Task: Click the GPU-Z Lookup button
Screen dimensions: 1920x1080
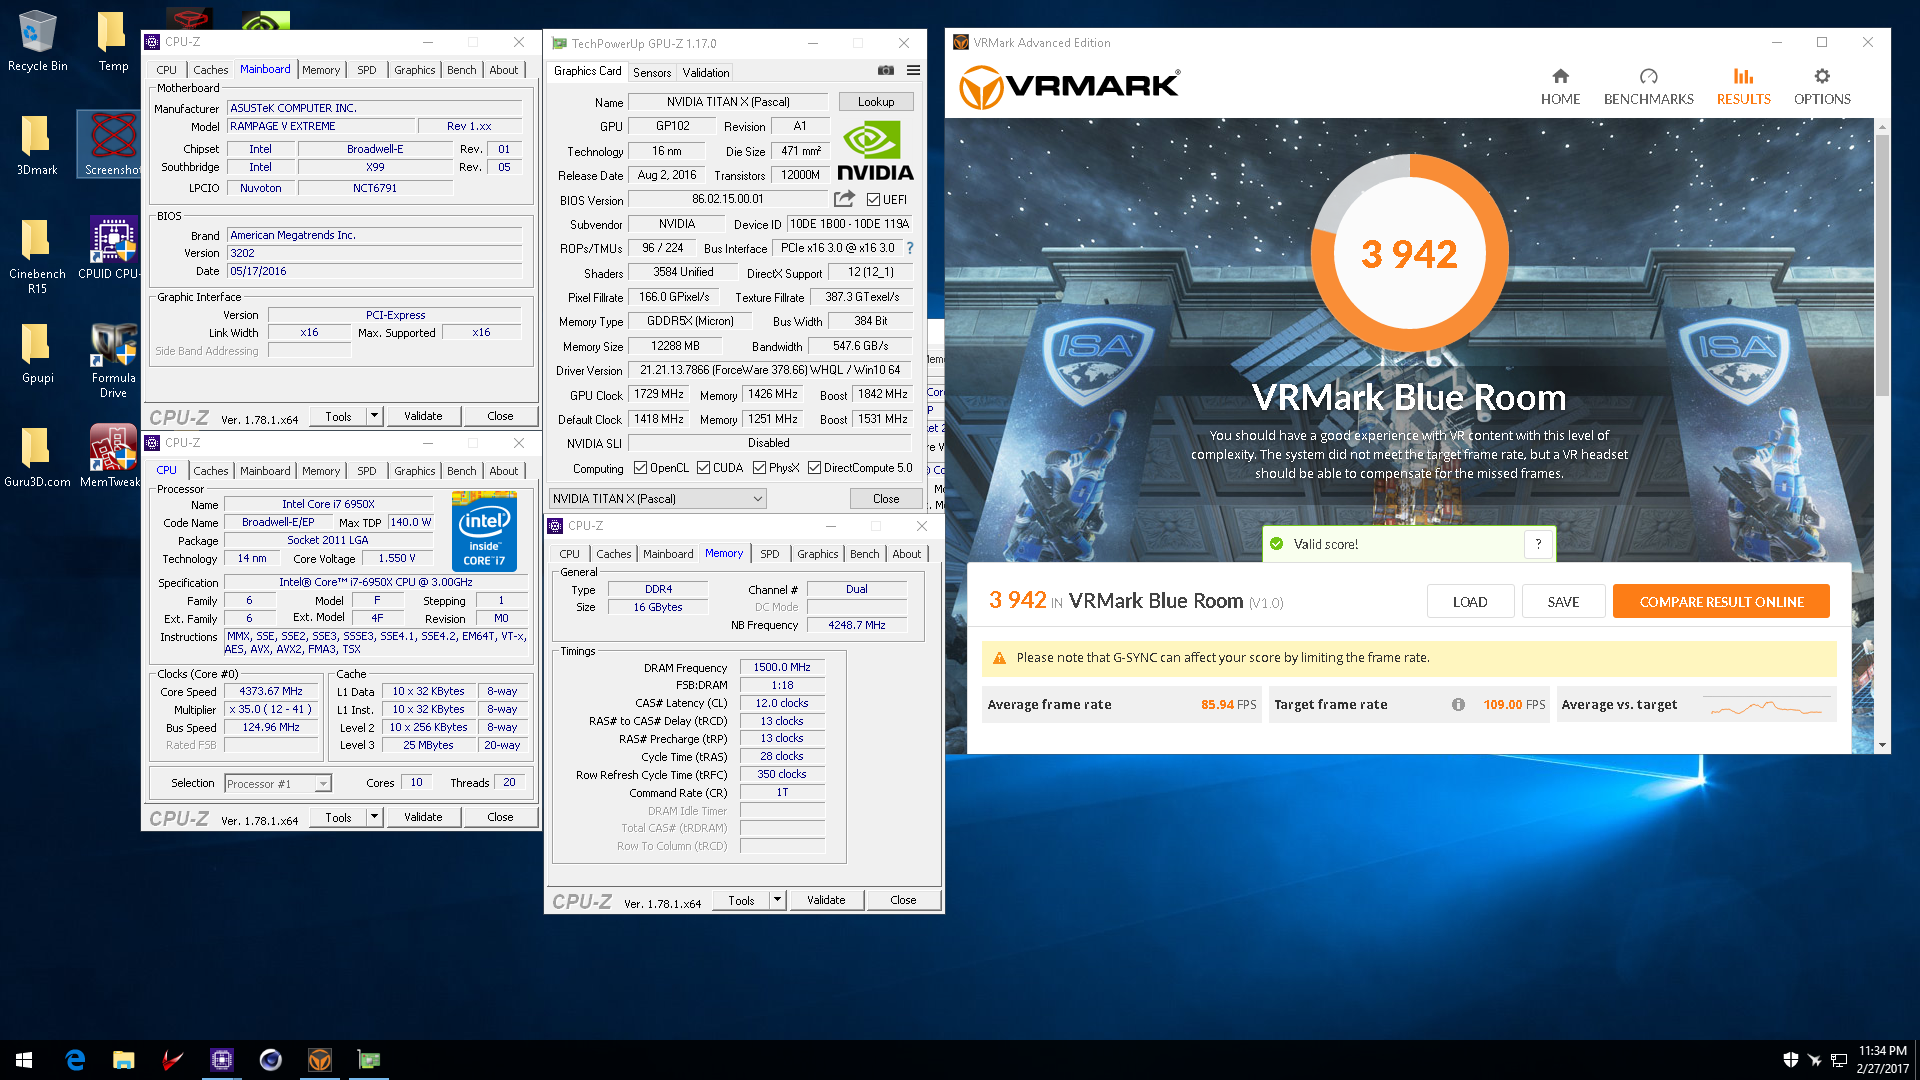Action: tap(876, 102)
